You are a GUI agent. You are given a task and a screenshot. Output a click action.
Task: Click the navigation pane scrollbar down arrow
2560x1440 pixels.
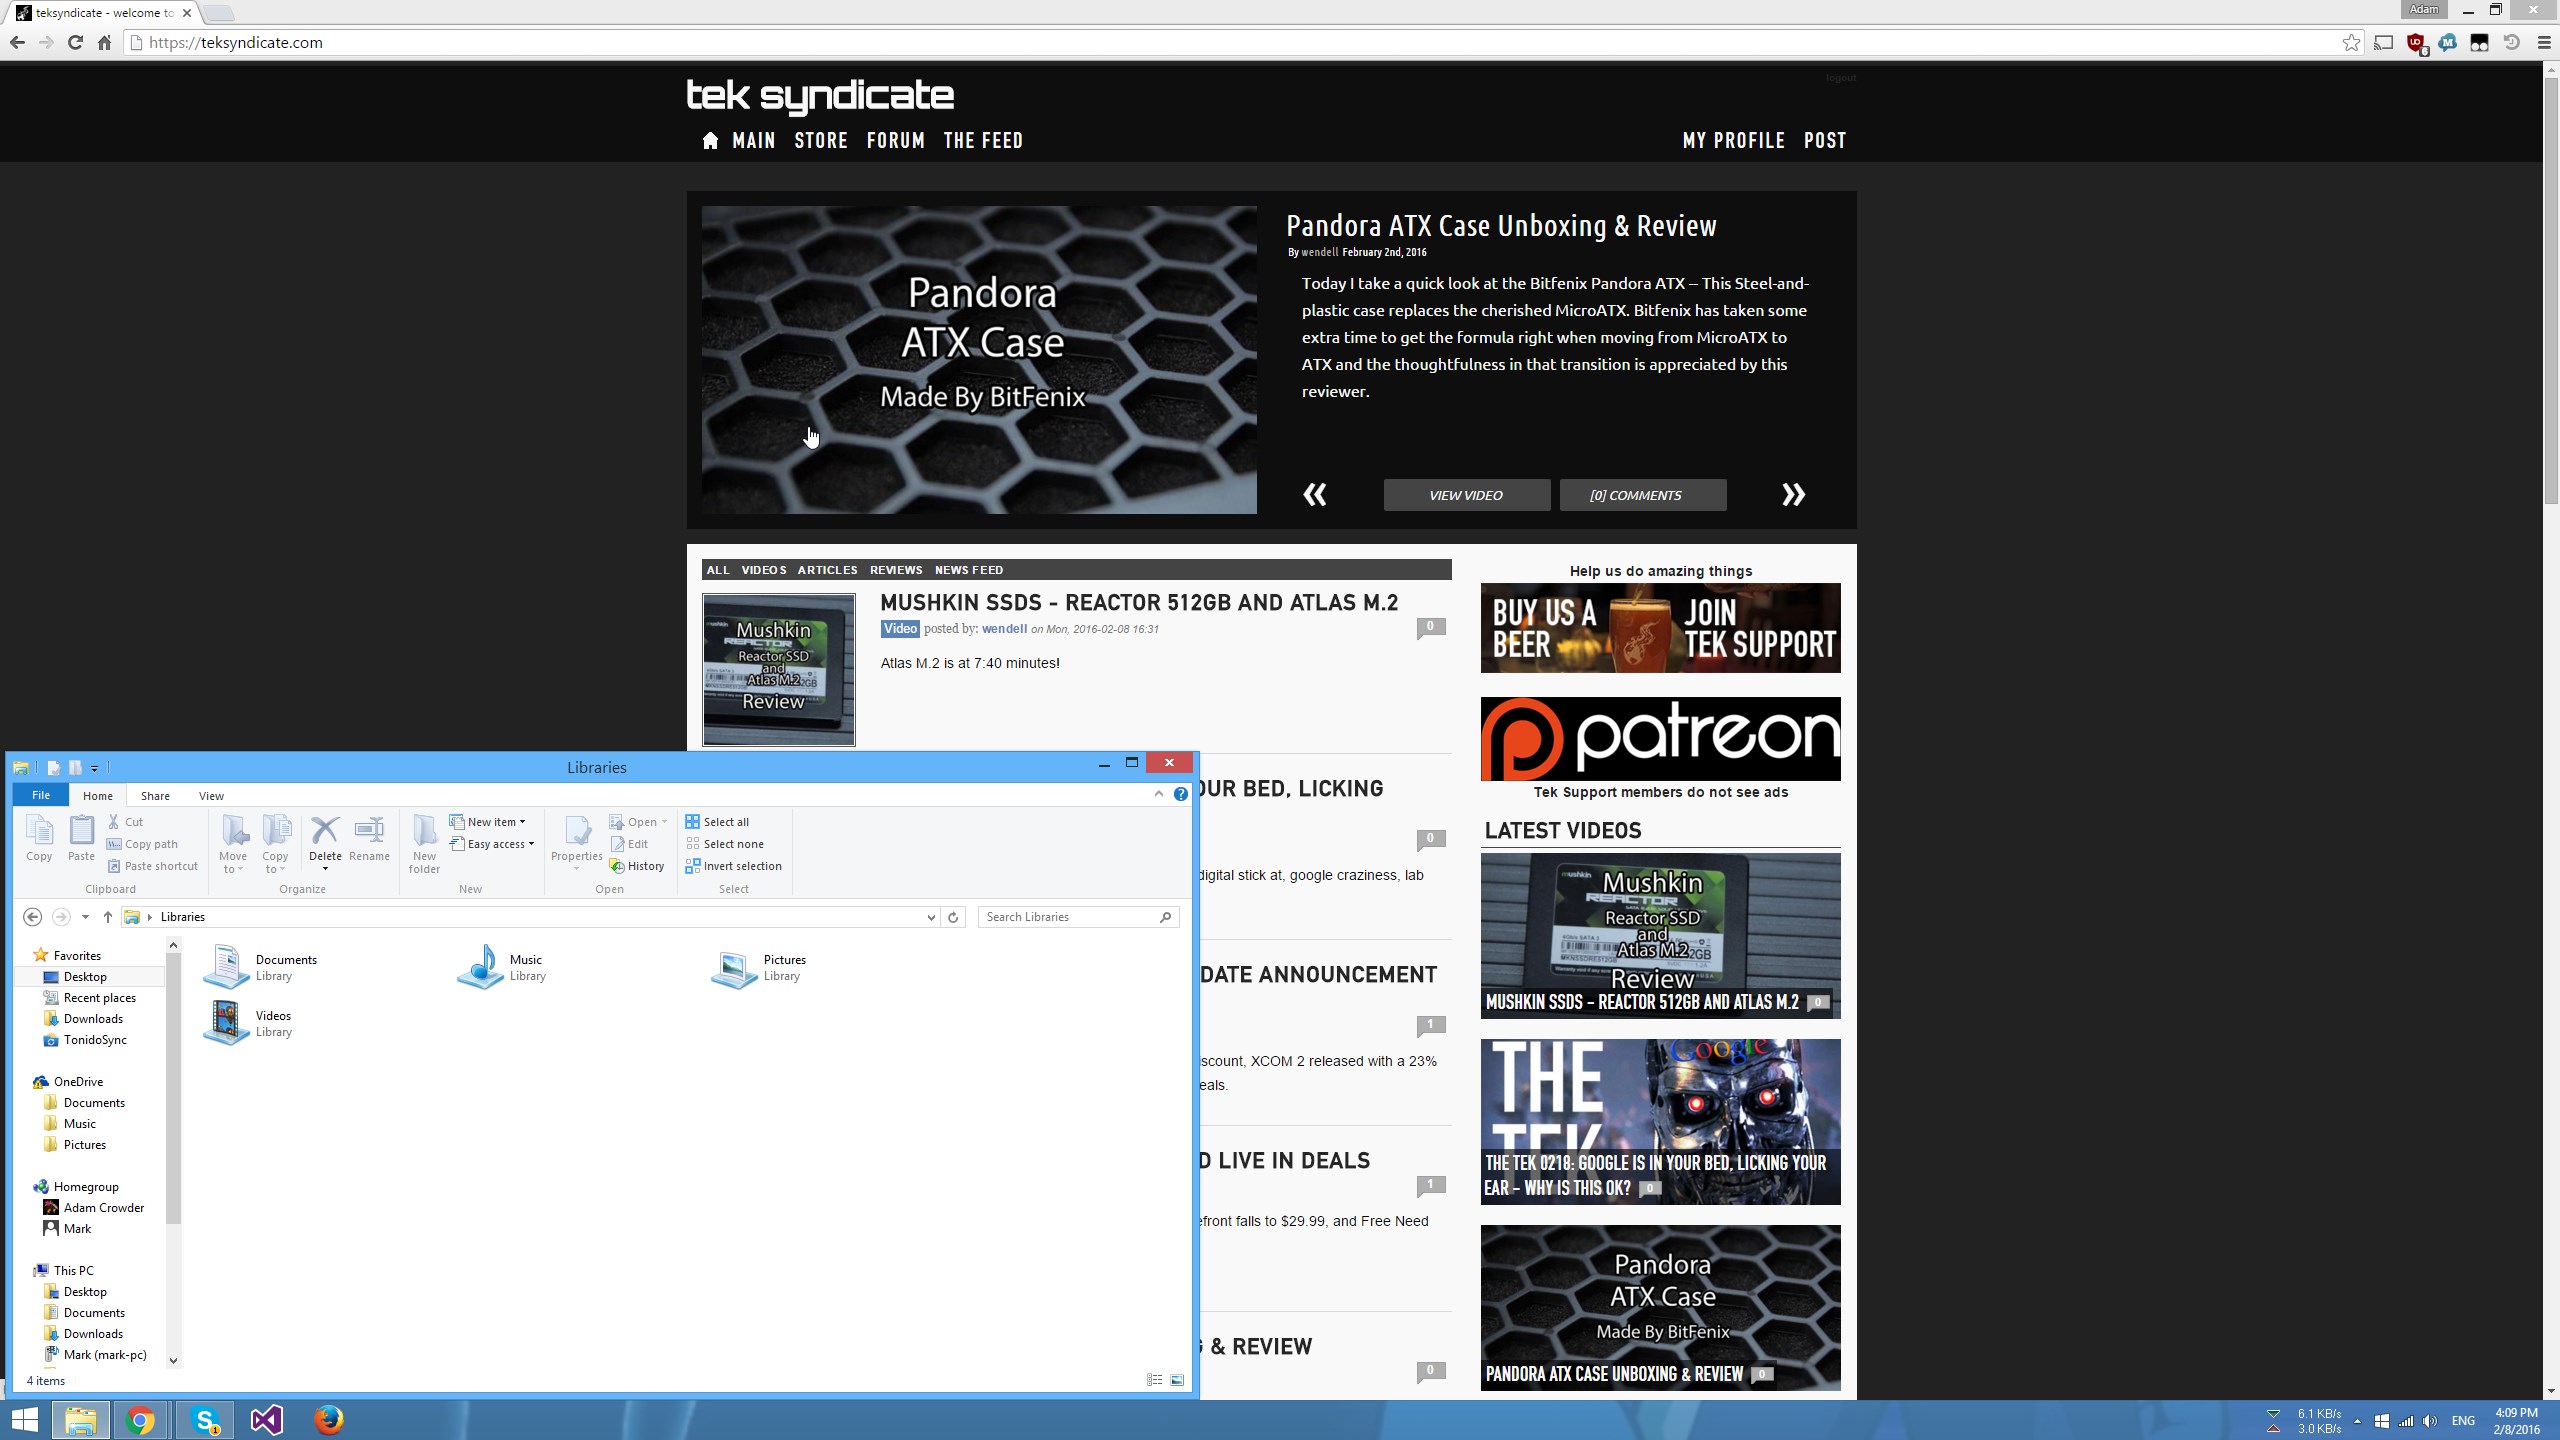click(173, 1360)
